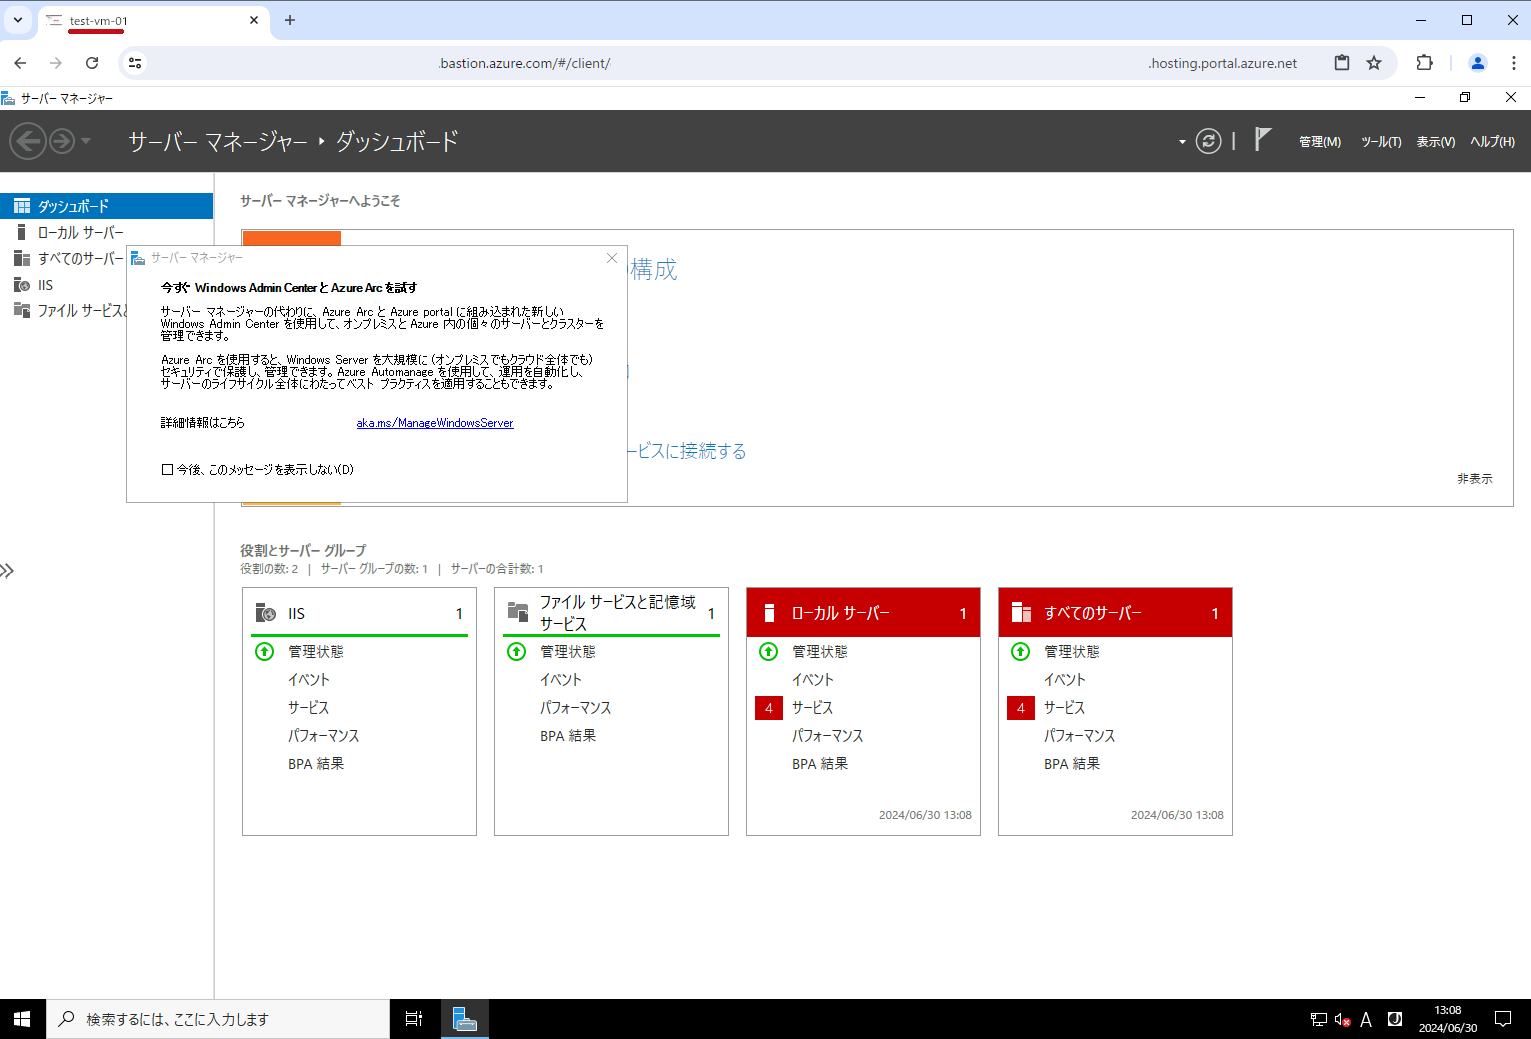Click red 4 badge in ローカル サーバー tile
The width and height of the screenshot is (1531, 1039).
769,708
